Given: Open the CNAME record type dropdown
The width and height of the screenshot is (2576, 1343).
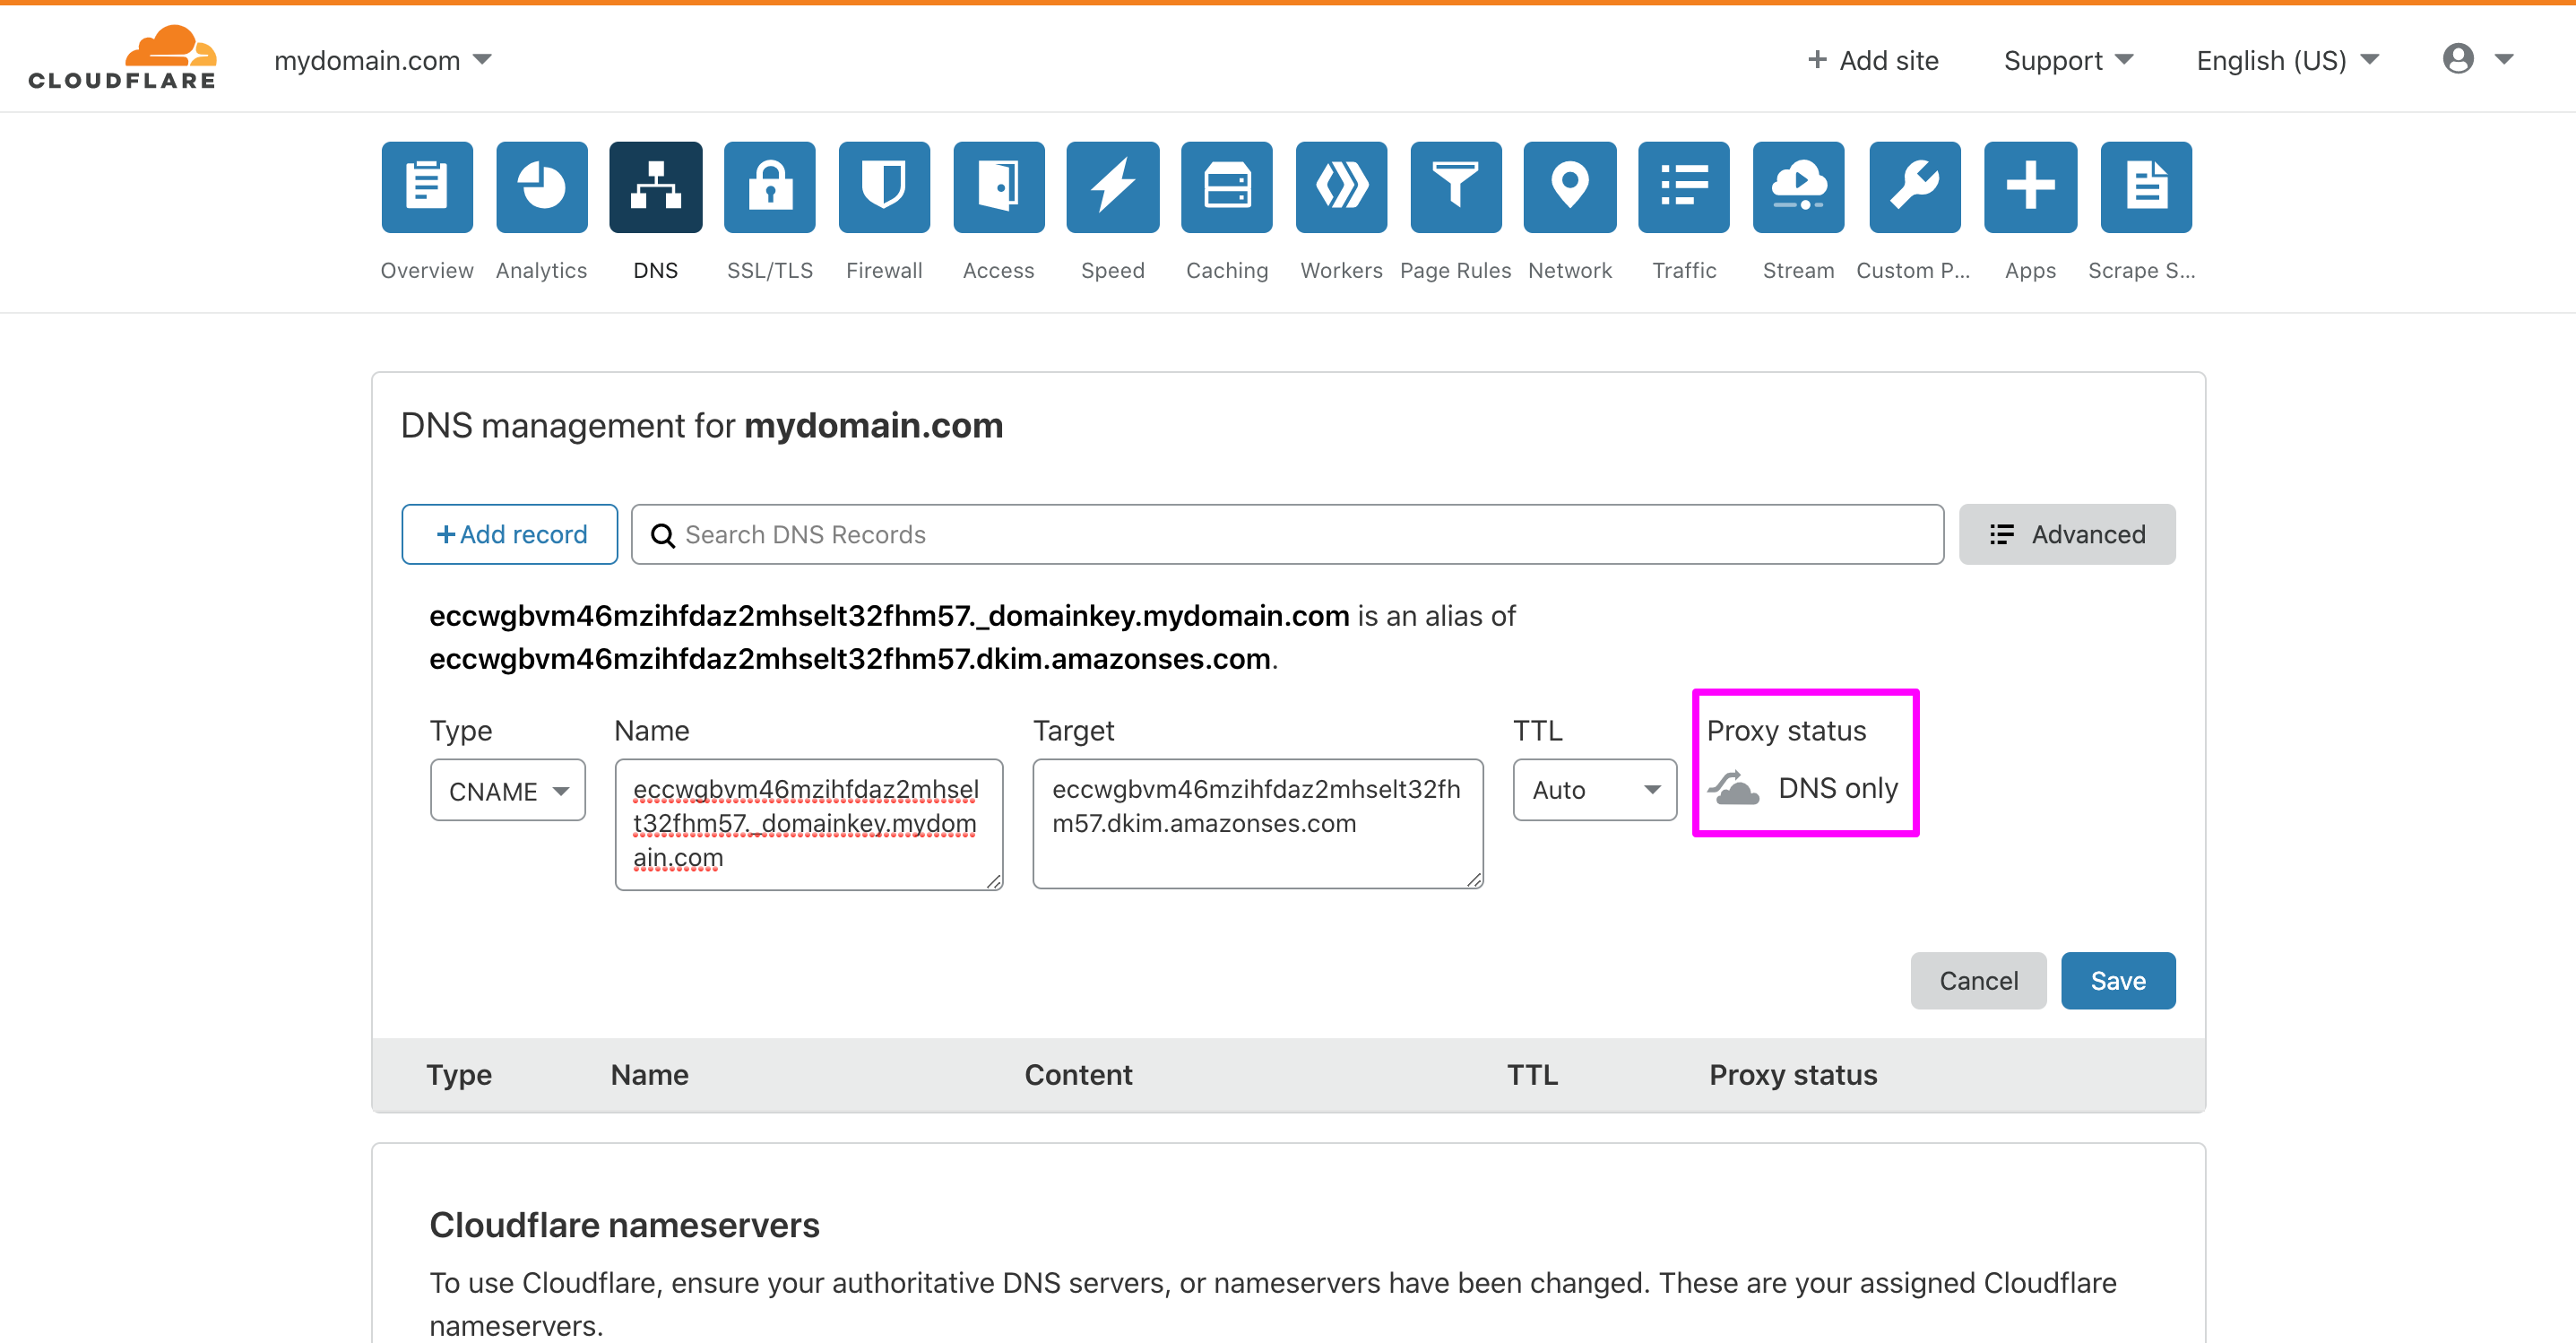Looking at the screenshot, I should tap(508, 790).
